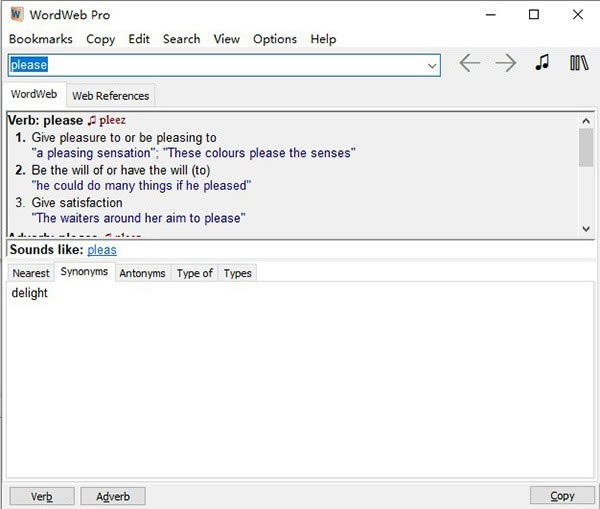The image size is (600, 509).
Task: Click the forward navigation arrow
Action: 506,64
